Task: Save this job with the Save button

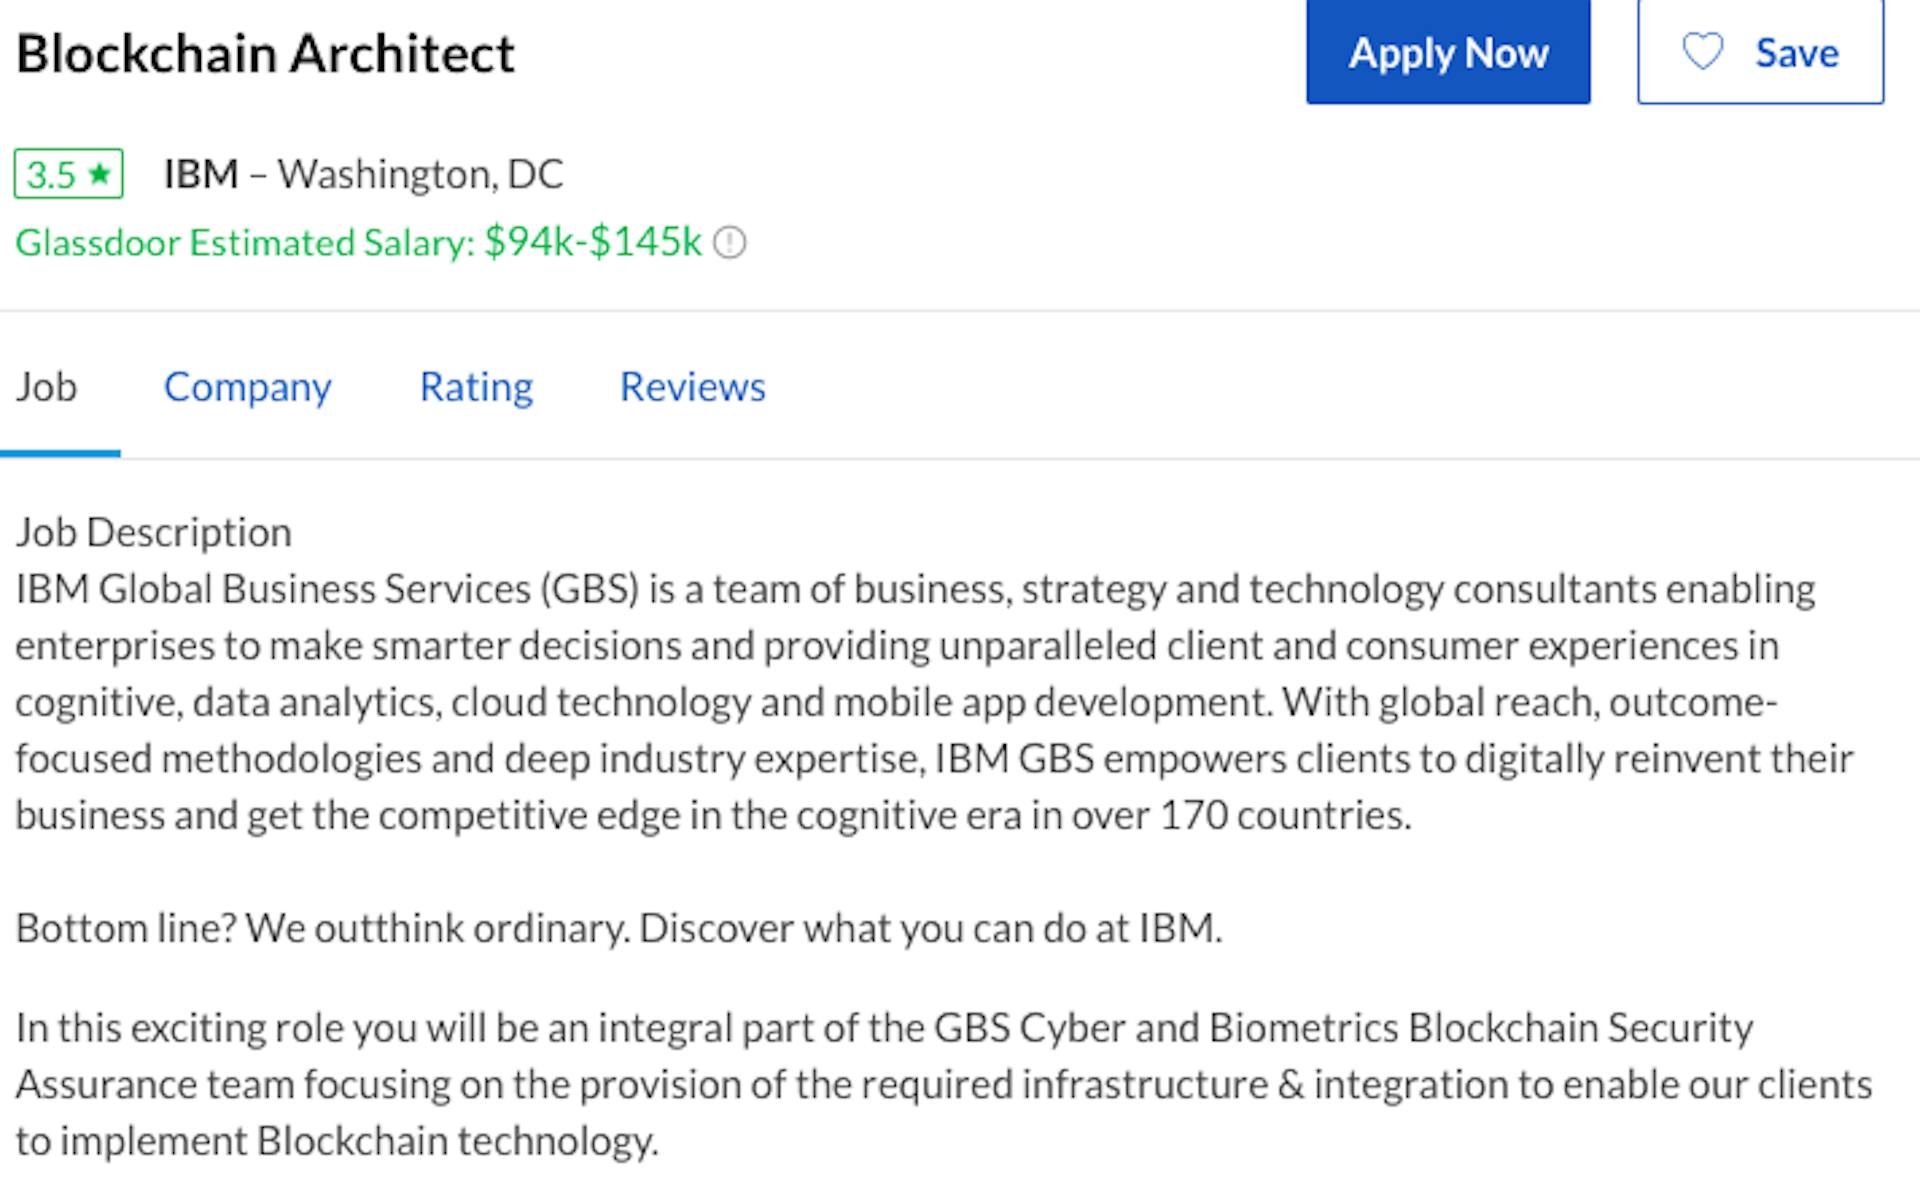Action: 1760,53
